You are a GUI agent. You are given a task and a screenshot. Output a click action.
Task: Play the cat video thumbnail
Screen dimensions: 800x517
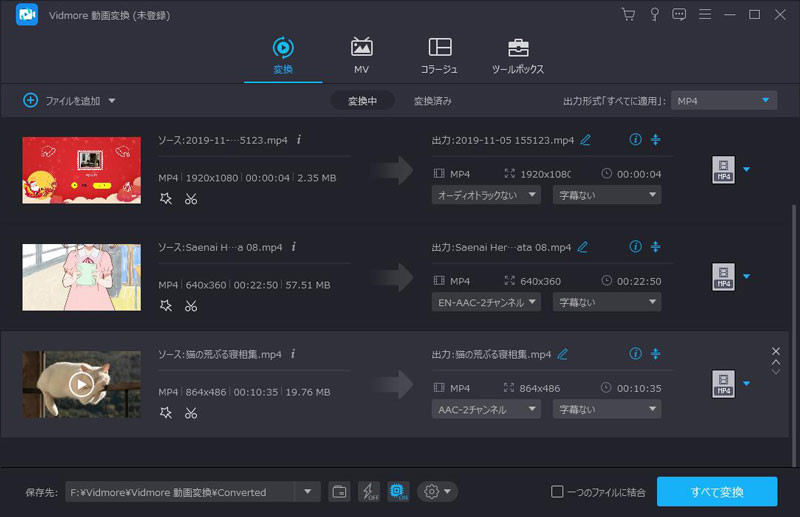tap(81, 383)
